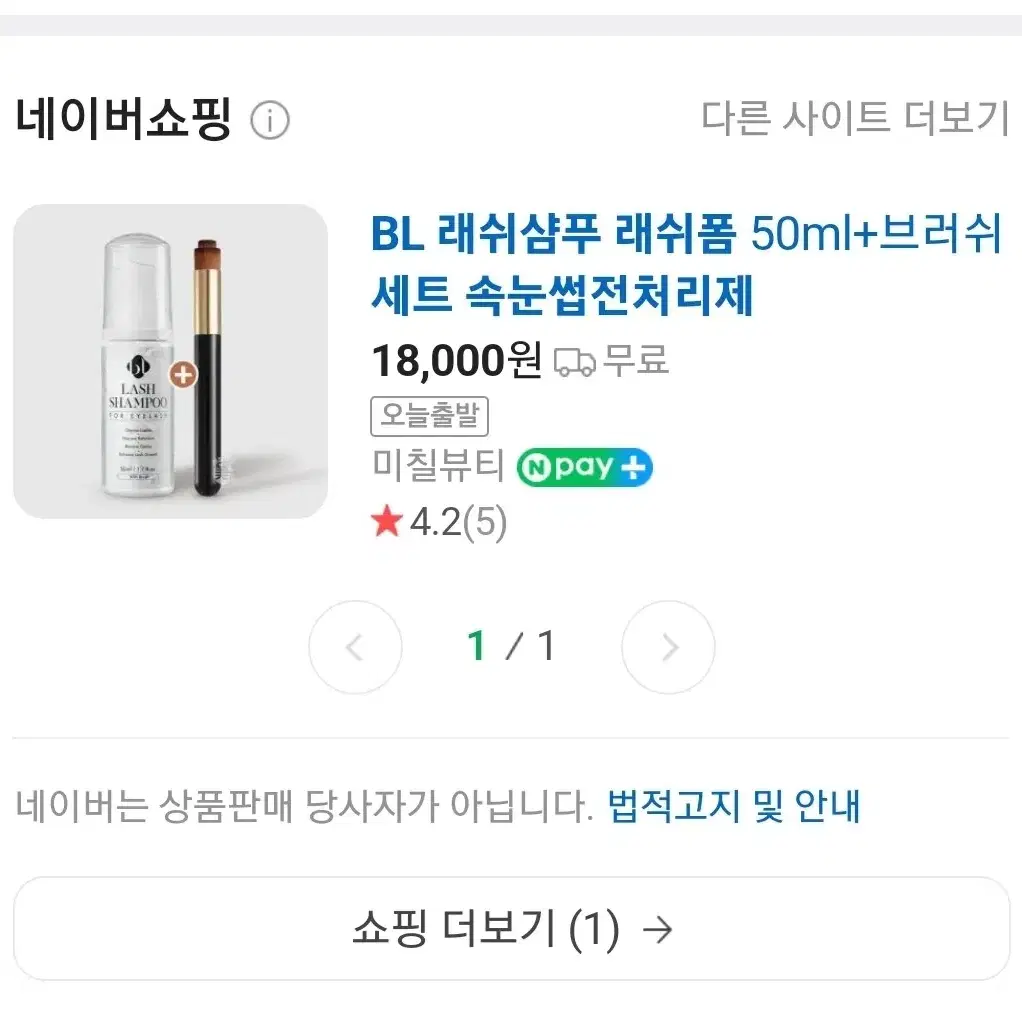Click the arrow in 쇼핑 더보기 button
This screenshot has width=1022, height=1022.
(x=657, y=931)
